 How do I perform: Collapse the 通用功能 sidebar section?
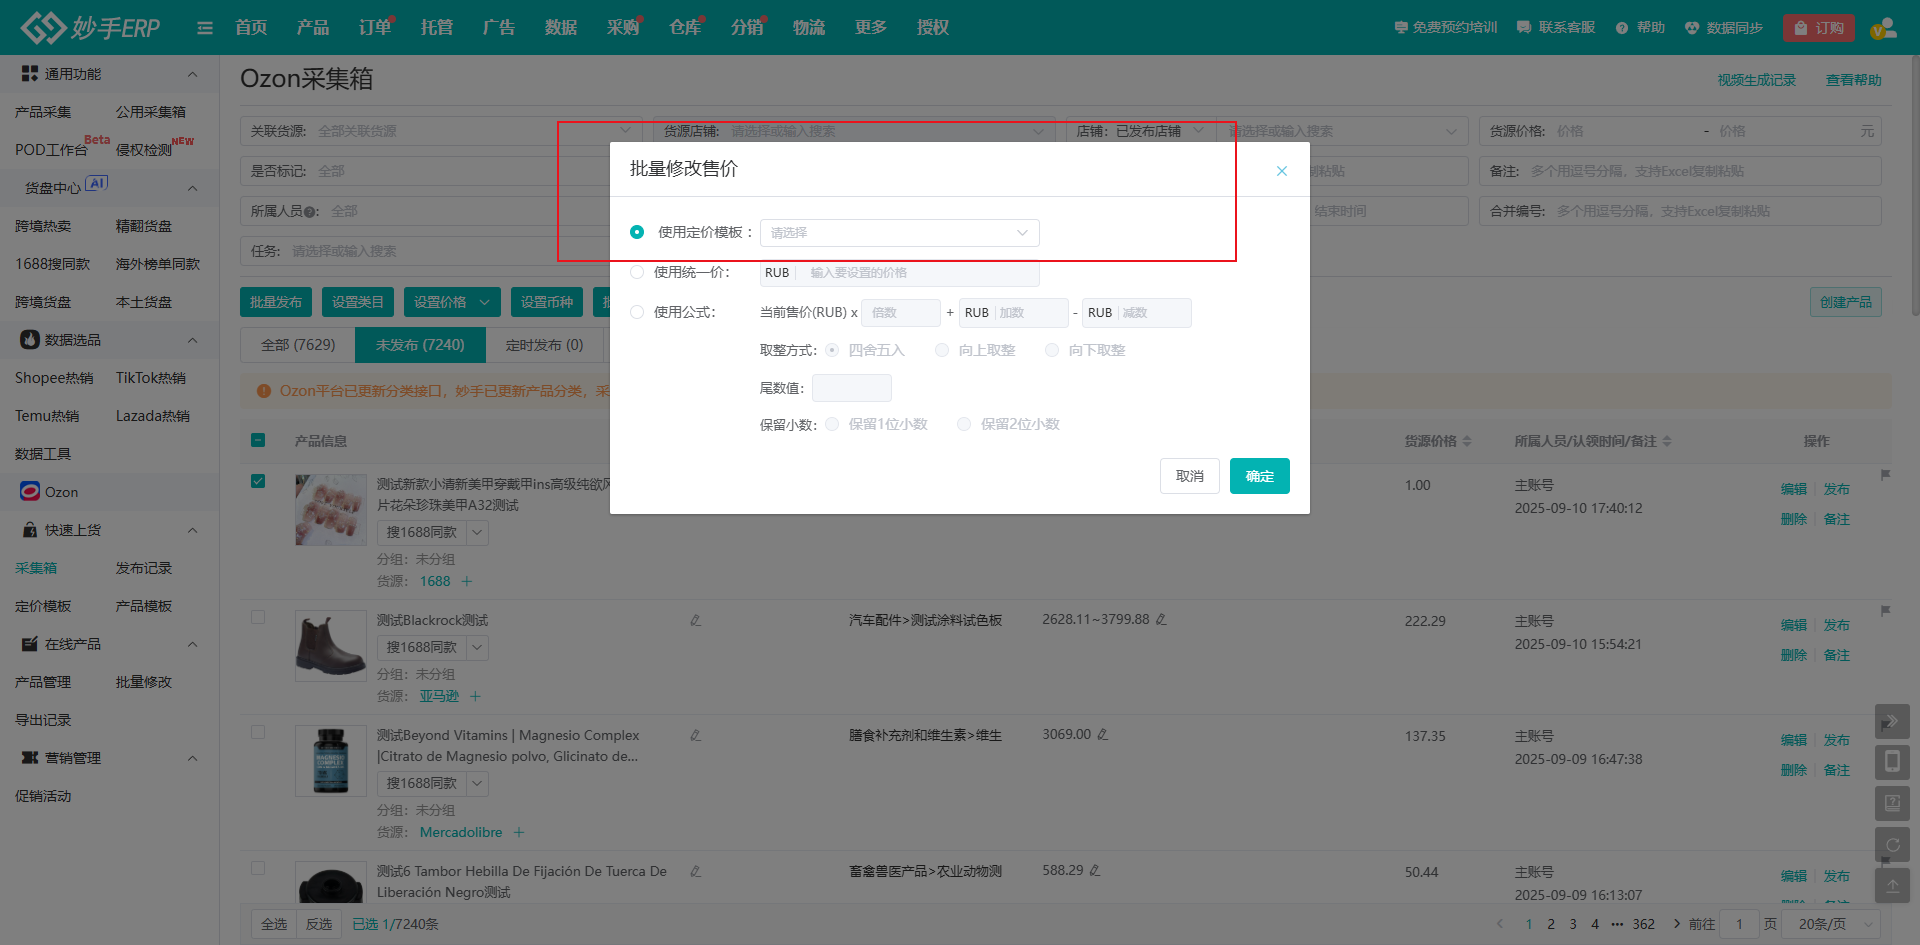(x=192, y=74)
